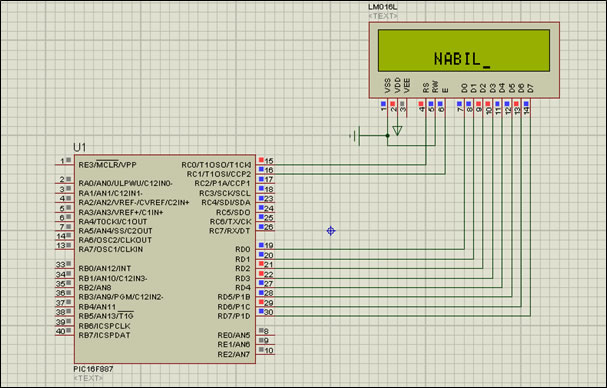Click the RD0 pin label
This screenshot has width=607, height=388.
[243, 249]
